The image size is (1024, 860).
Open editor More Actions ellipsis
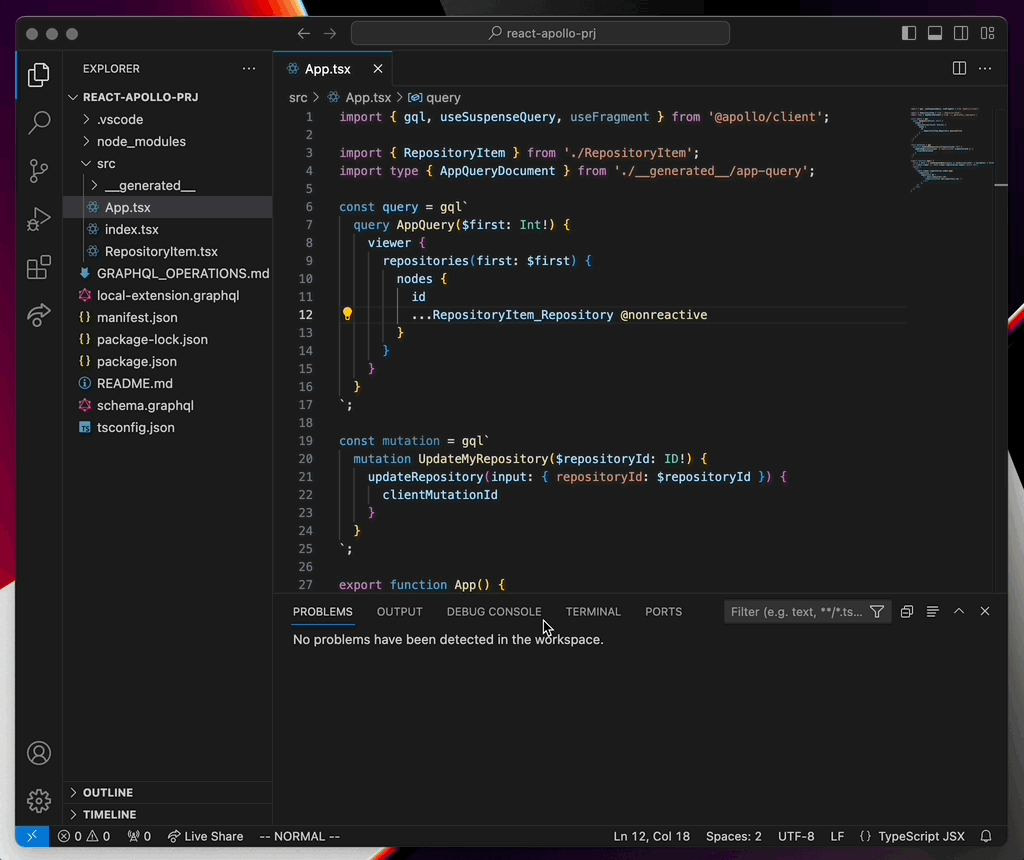[x=985, y=69]
